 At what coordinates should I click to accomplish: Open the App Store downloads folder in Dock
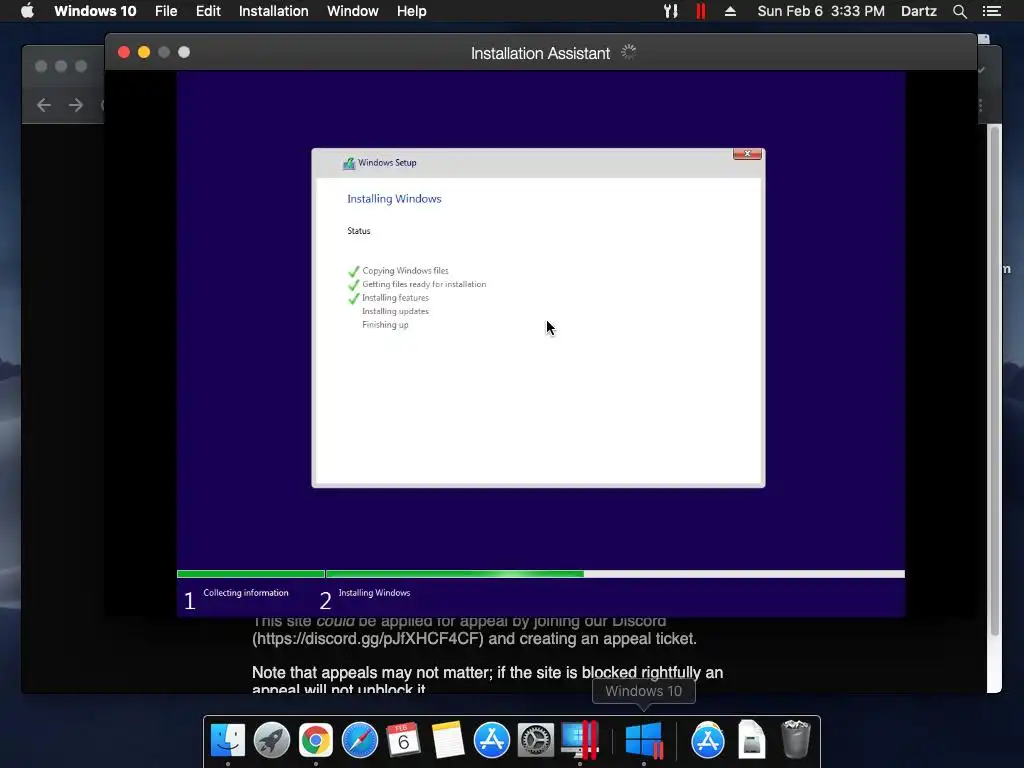(708, 741)
